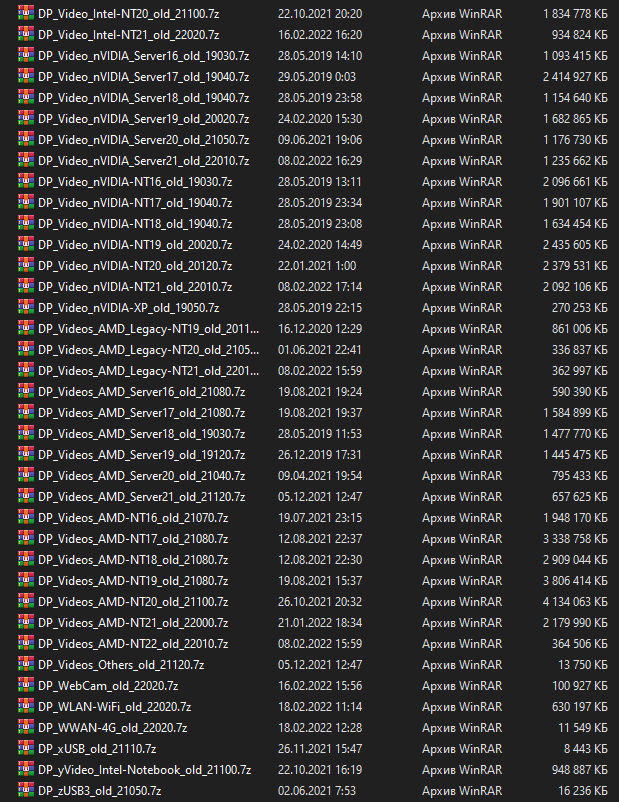Click the size value 4 134 063 КБ

[x=575, y=602]
